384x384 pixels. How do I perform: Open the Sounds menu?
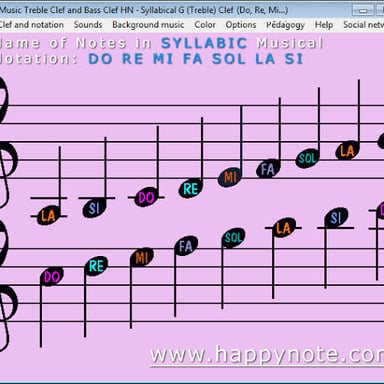(x=88, y=25)
